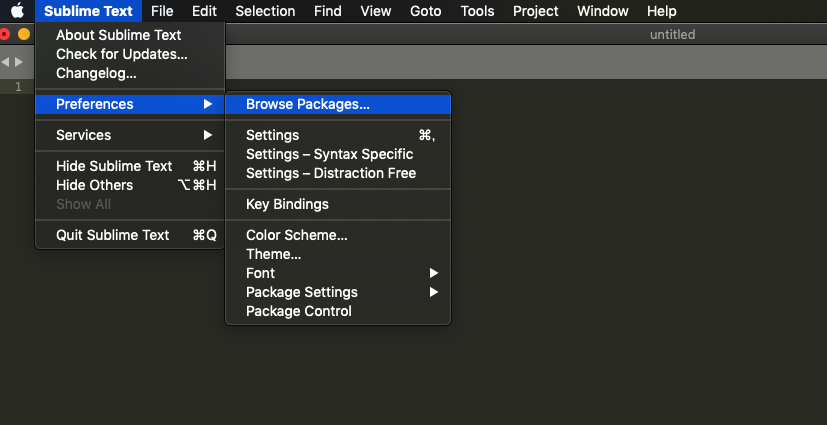The height and width of the screenshot is (425, 827).
Task: Click line number 1 in gutter
Action: pos(18,87)
